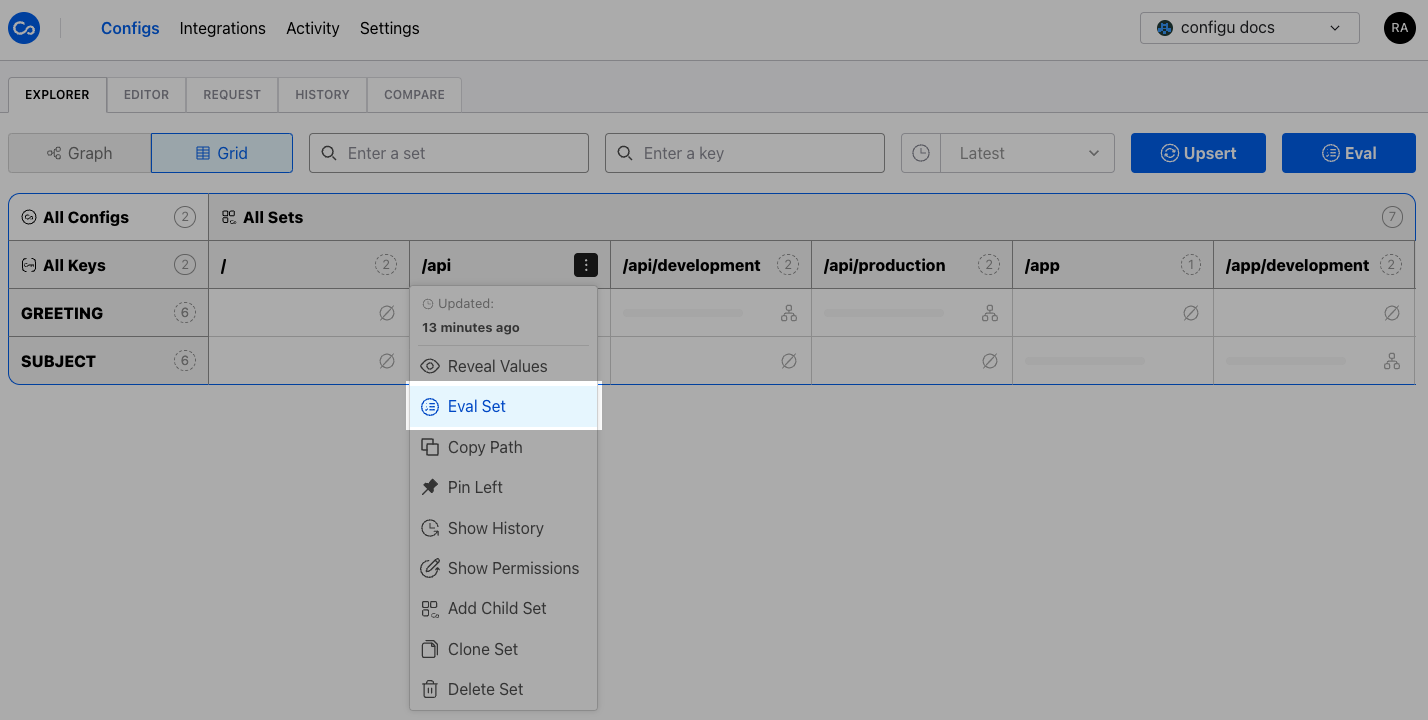This screenshot has width=1428, height=720.
Task: Click empty value icon in SUBJECT /api/production cell
Action: [x=990, y=361]
